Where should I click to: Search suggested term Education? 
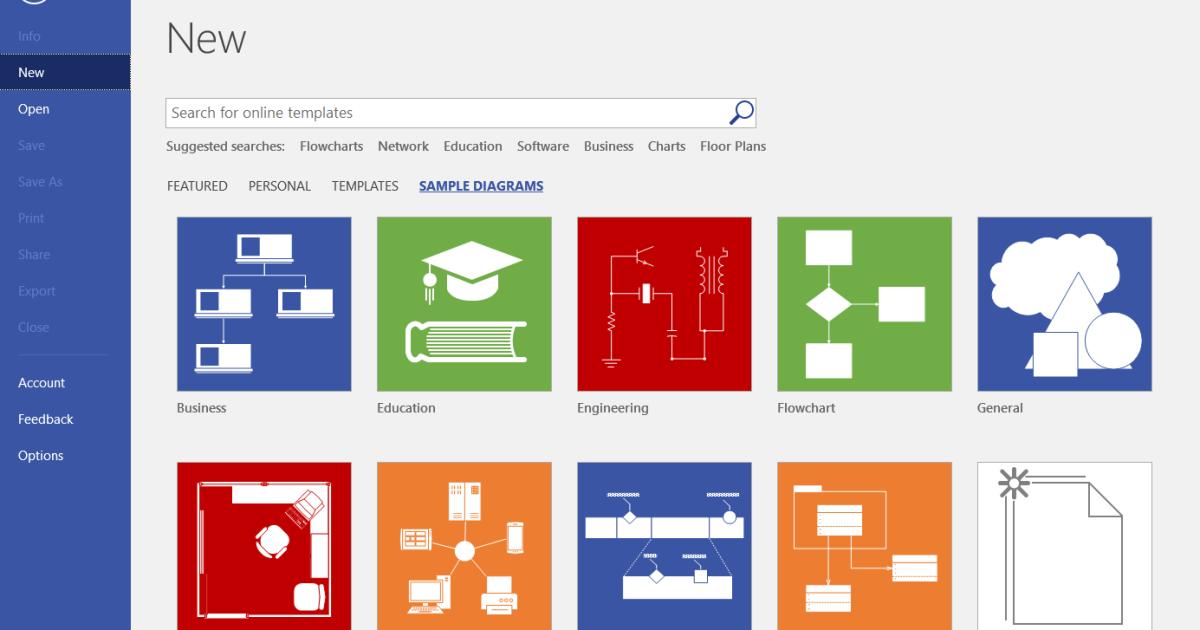(473, 146)
